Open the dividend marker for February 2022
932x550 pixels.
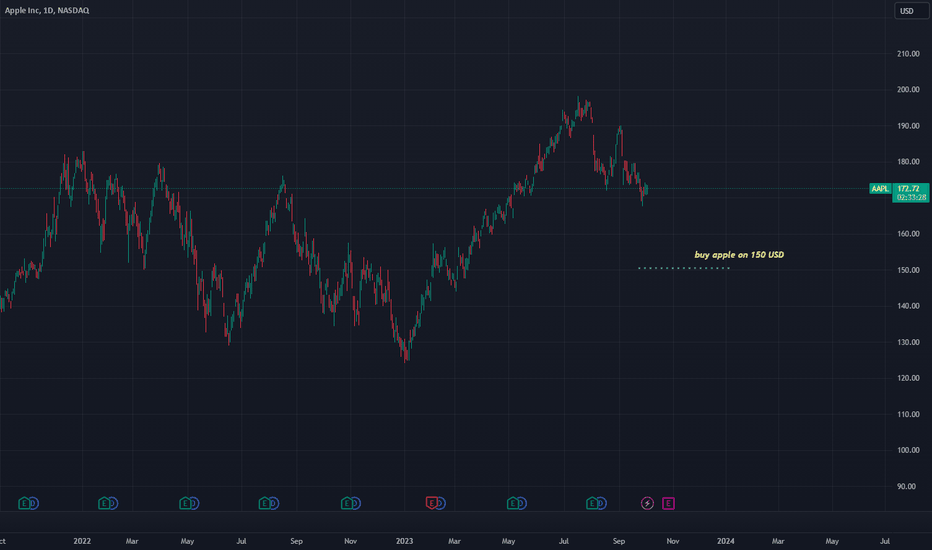pos(113,504)
